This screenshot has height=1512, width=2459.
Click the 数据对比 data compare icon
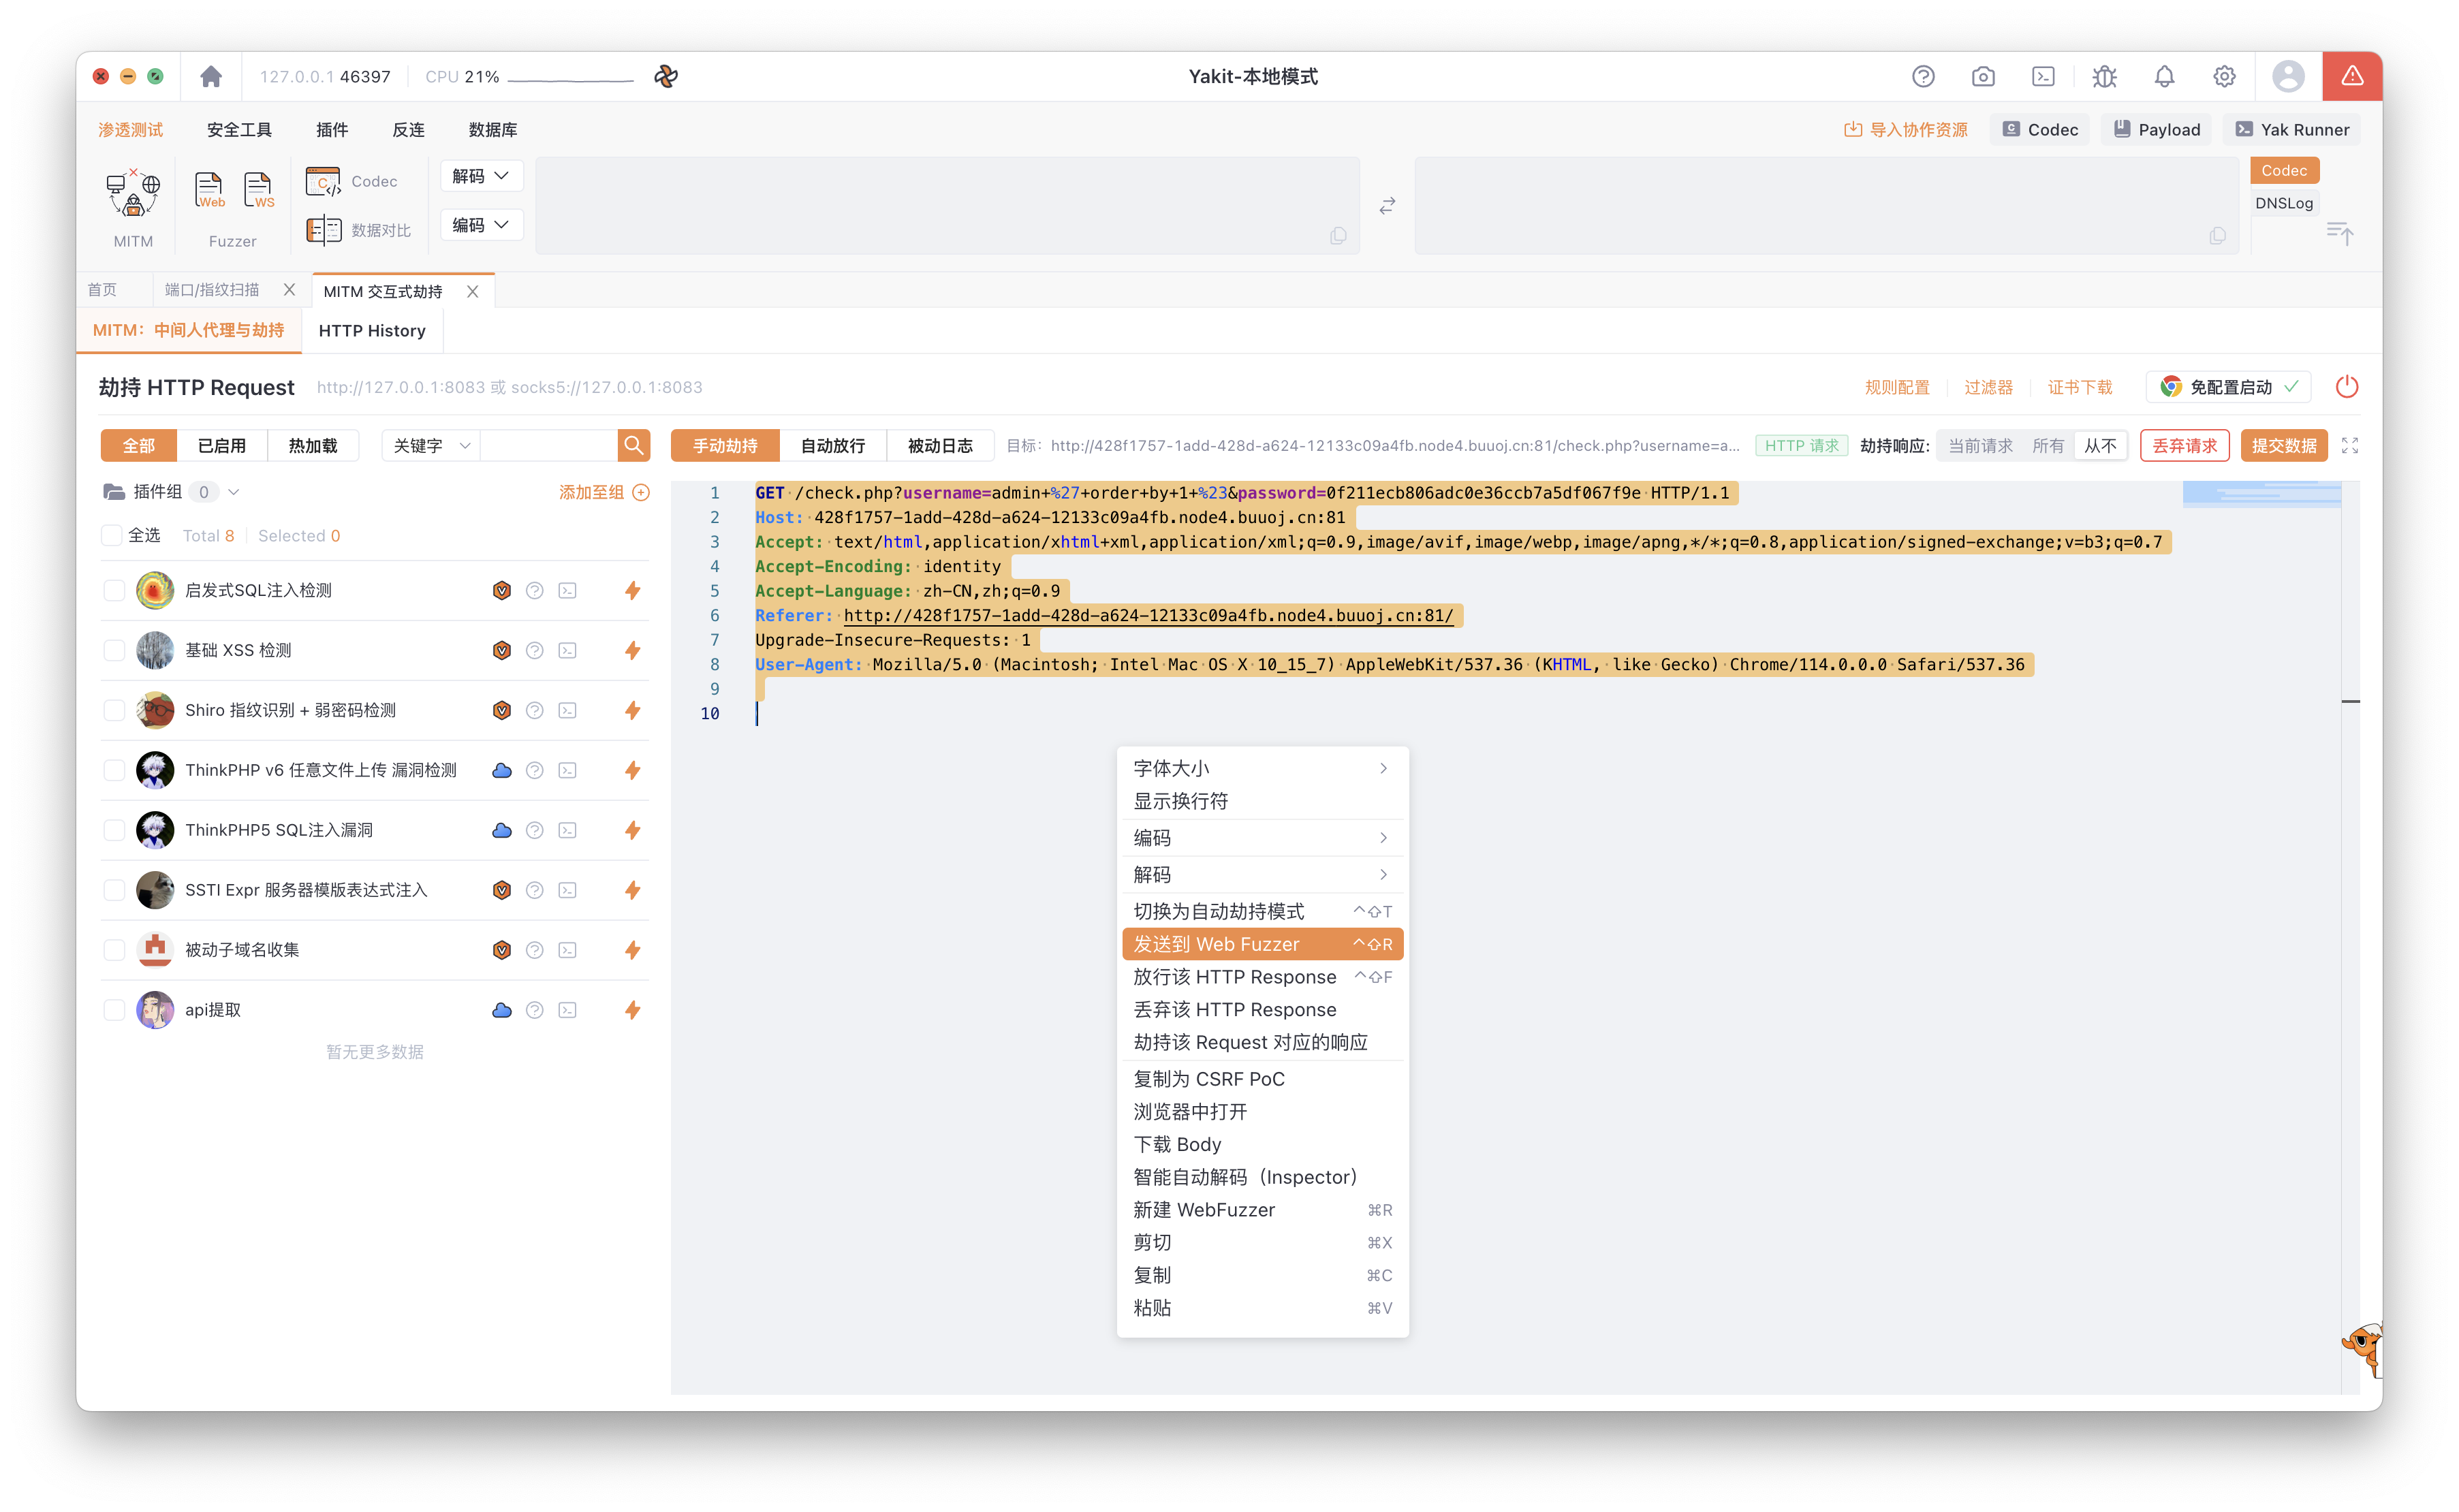click(324, 230)
